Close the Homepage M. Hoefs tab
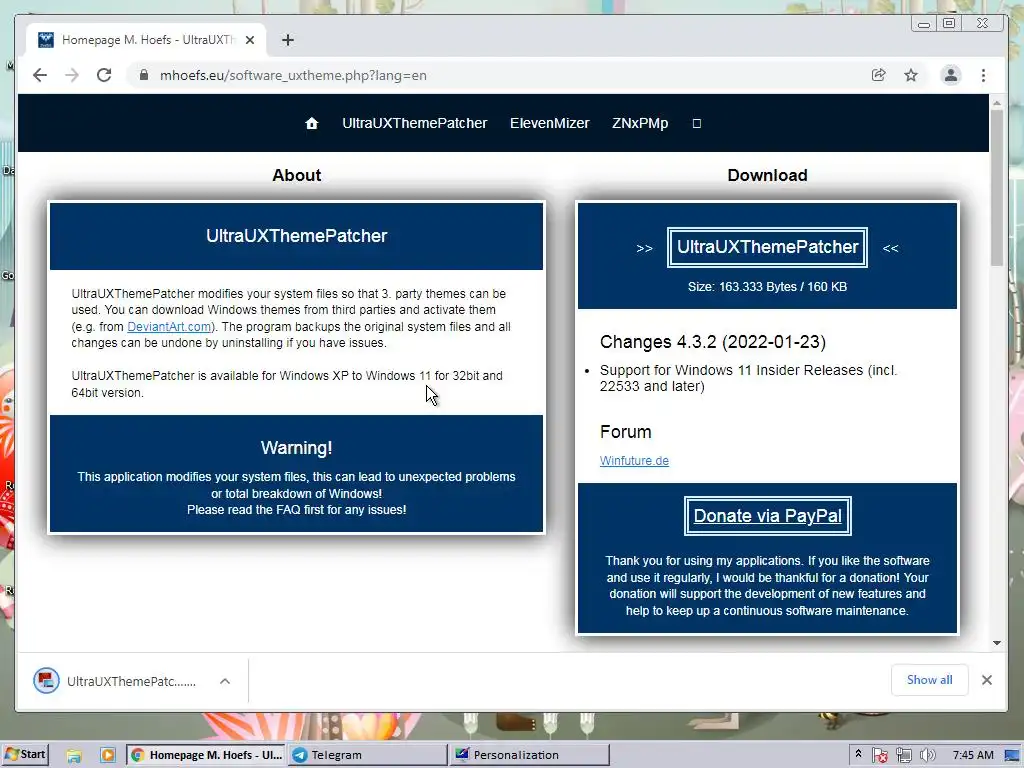1024x768 pixels. 250,40
